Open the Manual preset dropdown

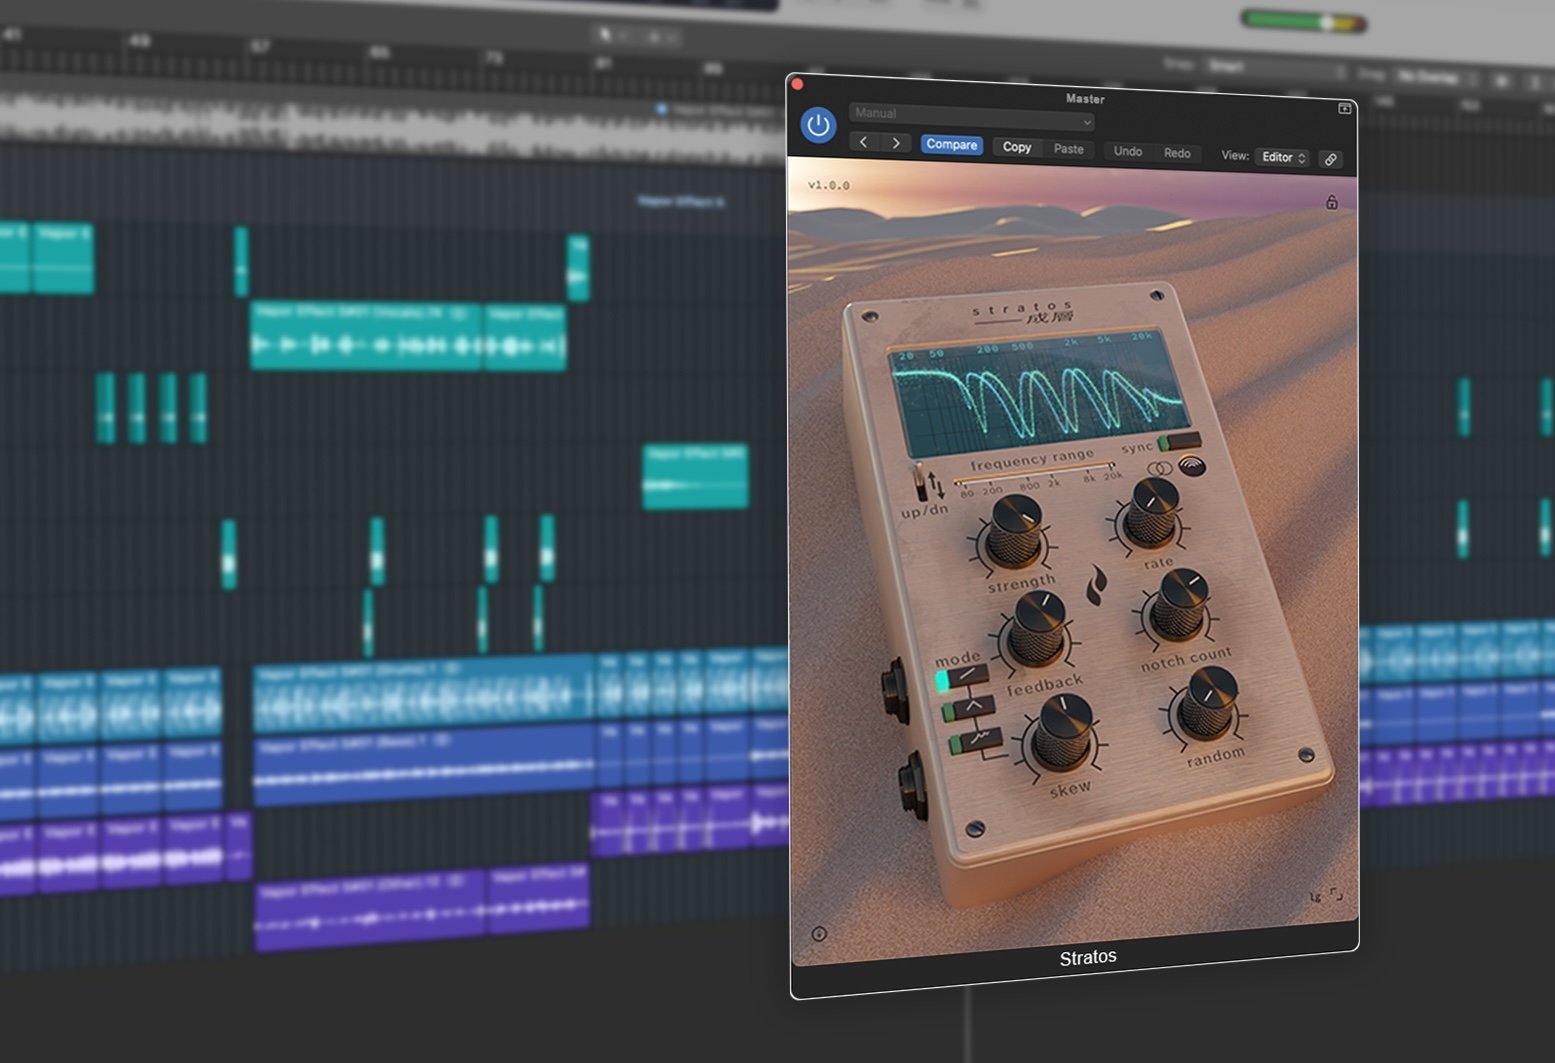click(x=971, y=116)
